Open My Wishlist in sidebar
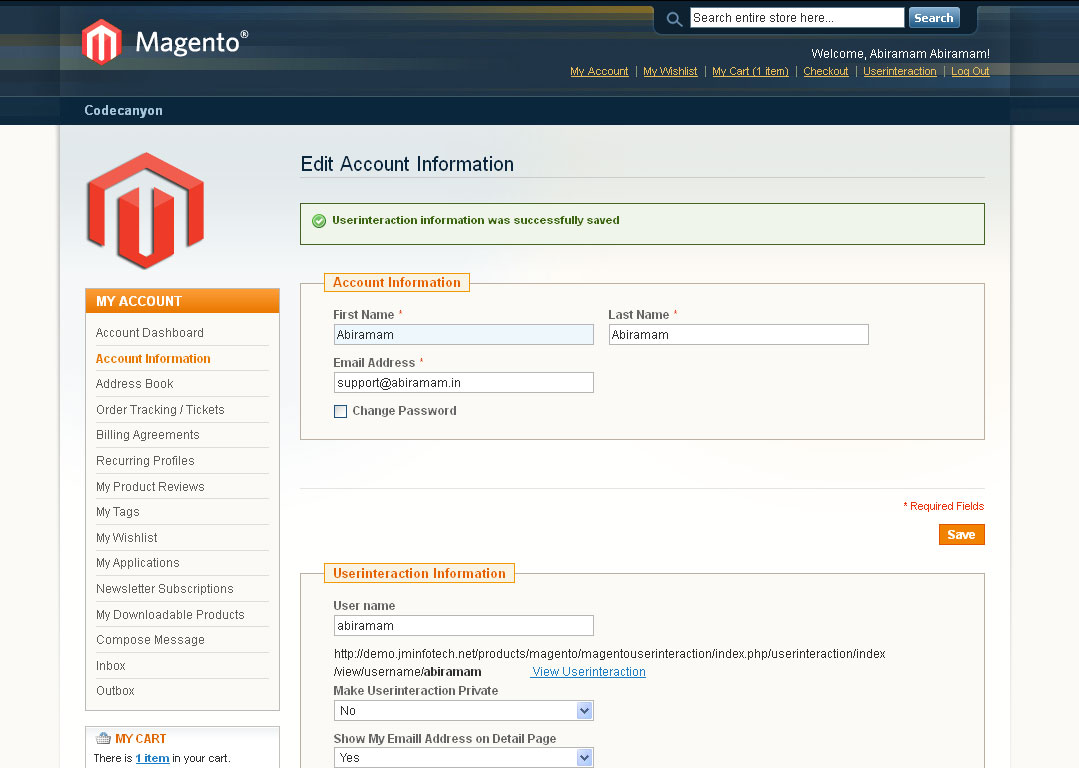 127,537
